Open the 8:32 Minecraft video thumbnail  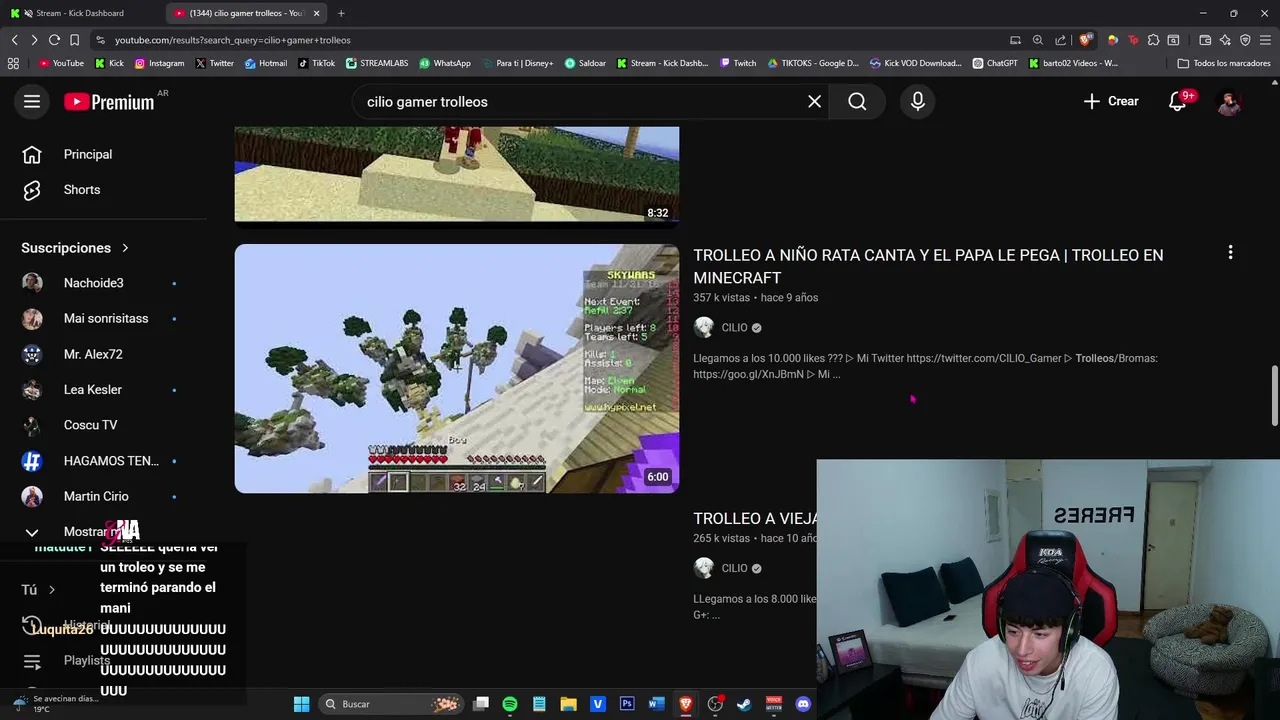coord(457,174)
